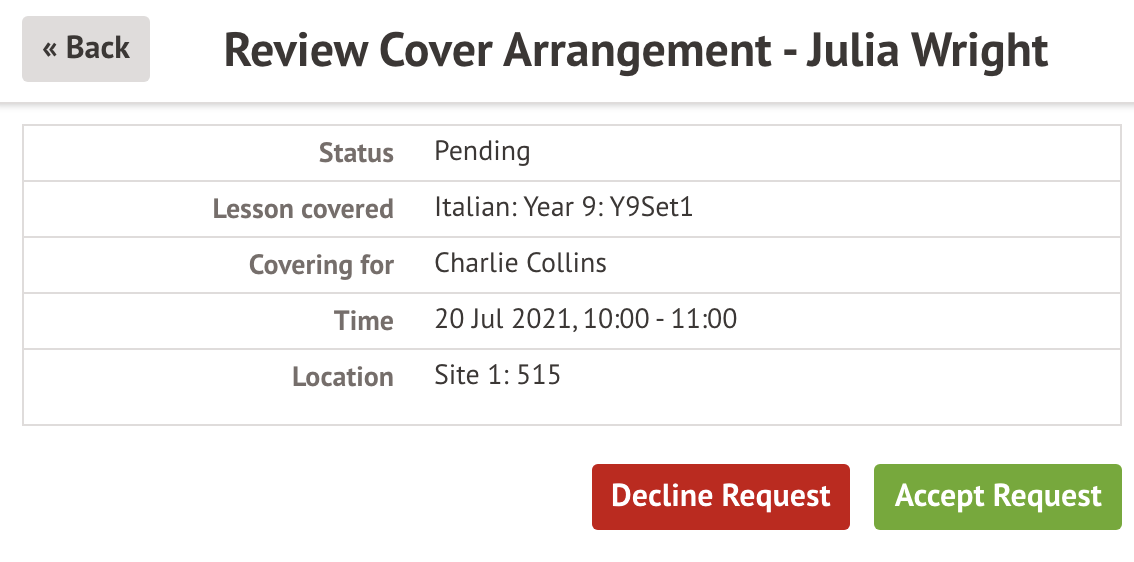Select the Pending status value
Image resolution: width=1134 pixels, height=562 pixels.
pyautogui.click(x=482, y=152)
